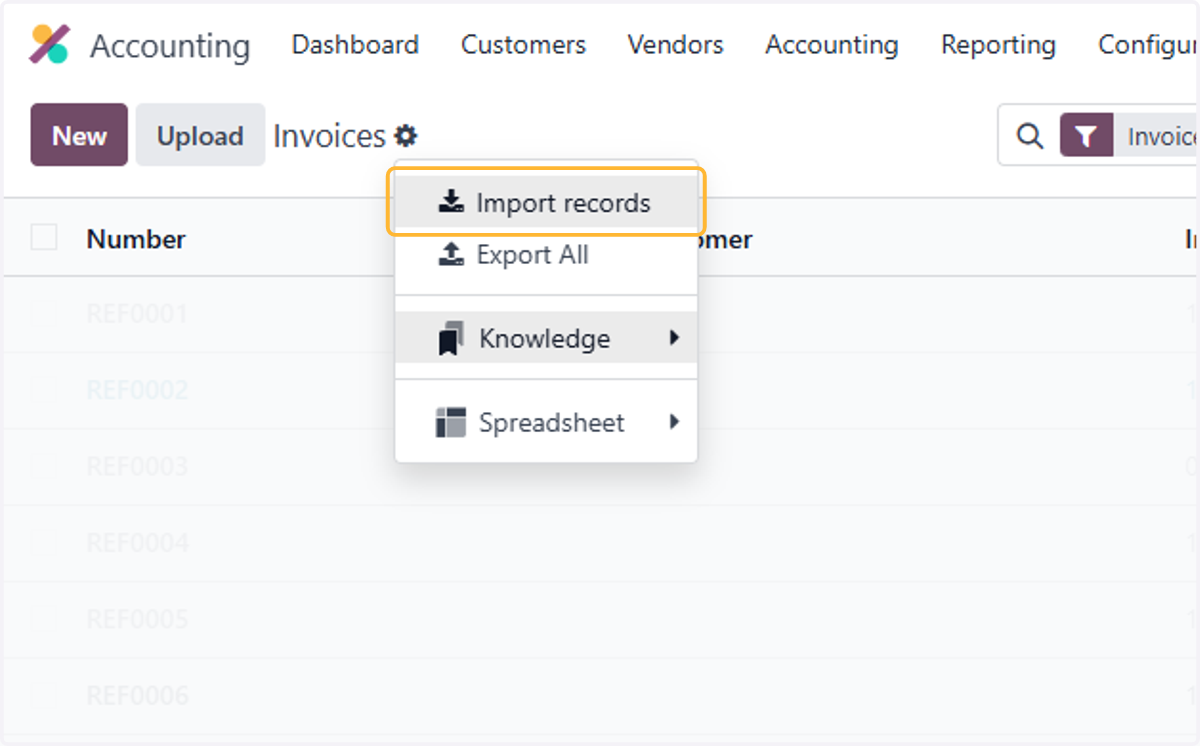Click the Upload button
Screen dimensions: 1200x746
[x=200, y=135]
